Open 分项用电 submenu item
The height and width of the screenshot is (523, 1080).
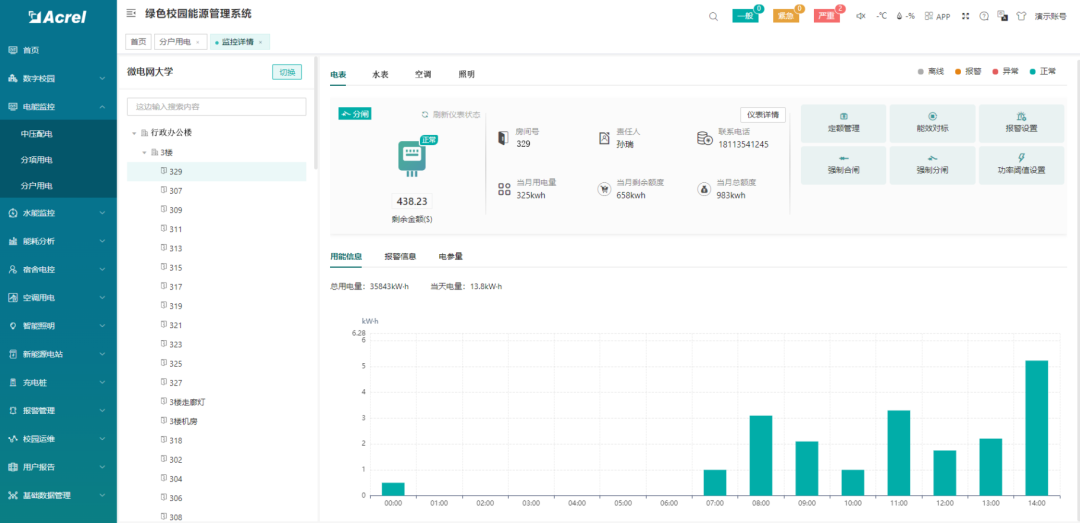tap(59, 160)
